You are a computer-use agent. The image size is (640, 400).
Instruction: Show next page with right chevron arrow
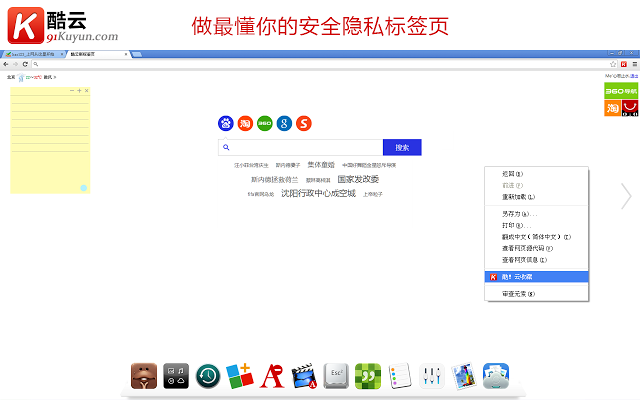626,196
